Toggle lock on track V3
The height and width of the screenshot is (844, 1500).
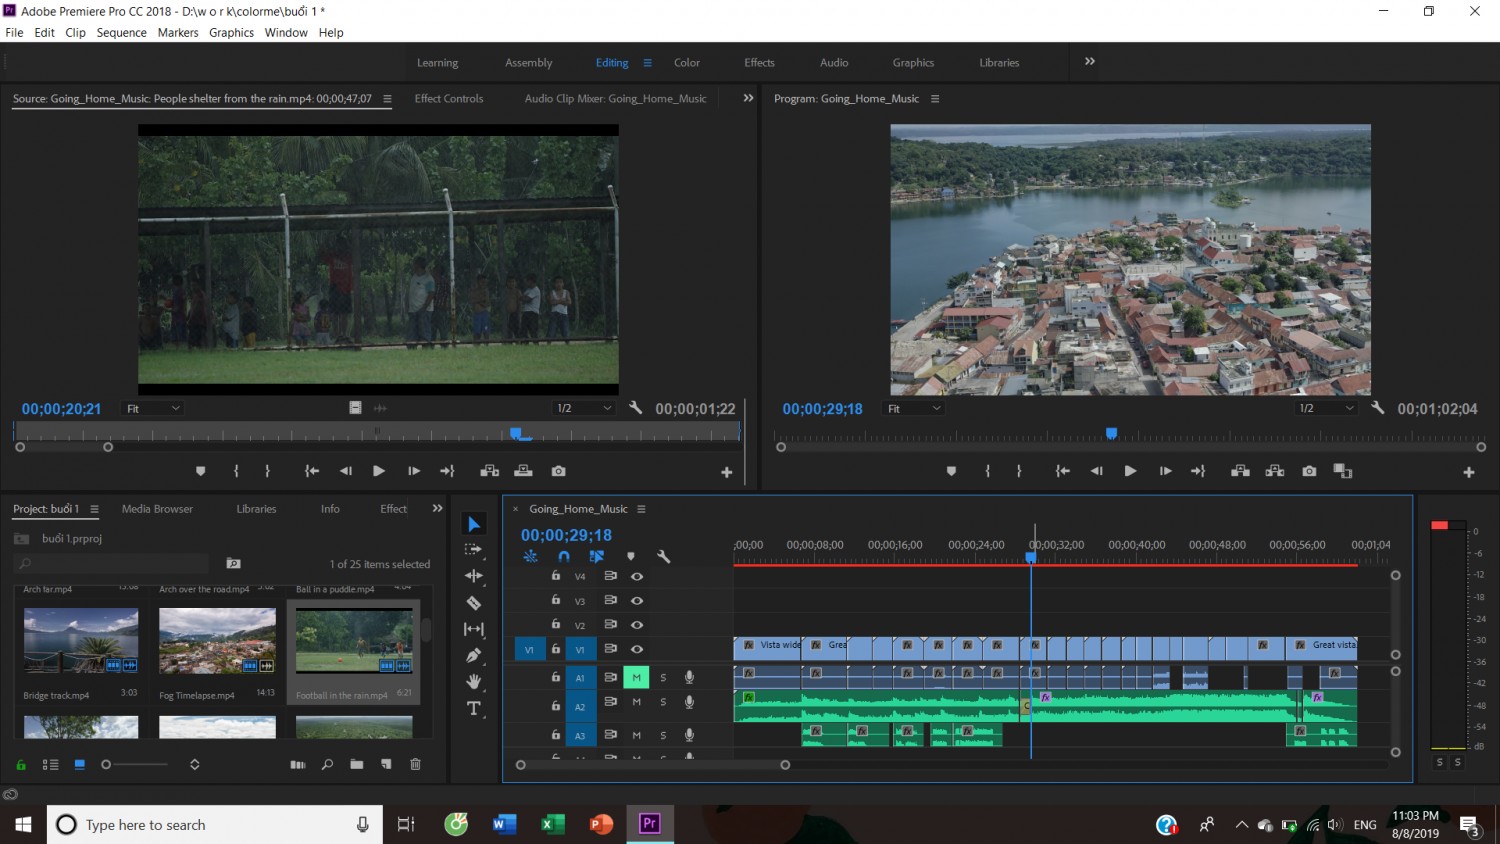[x=556, y=600]
